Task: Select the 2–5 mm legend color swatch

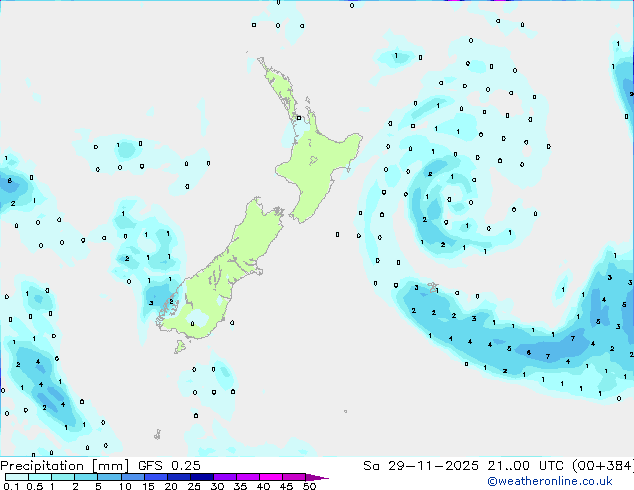Action: (x=86, y=477)
